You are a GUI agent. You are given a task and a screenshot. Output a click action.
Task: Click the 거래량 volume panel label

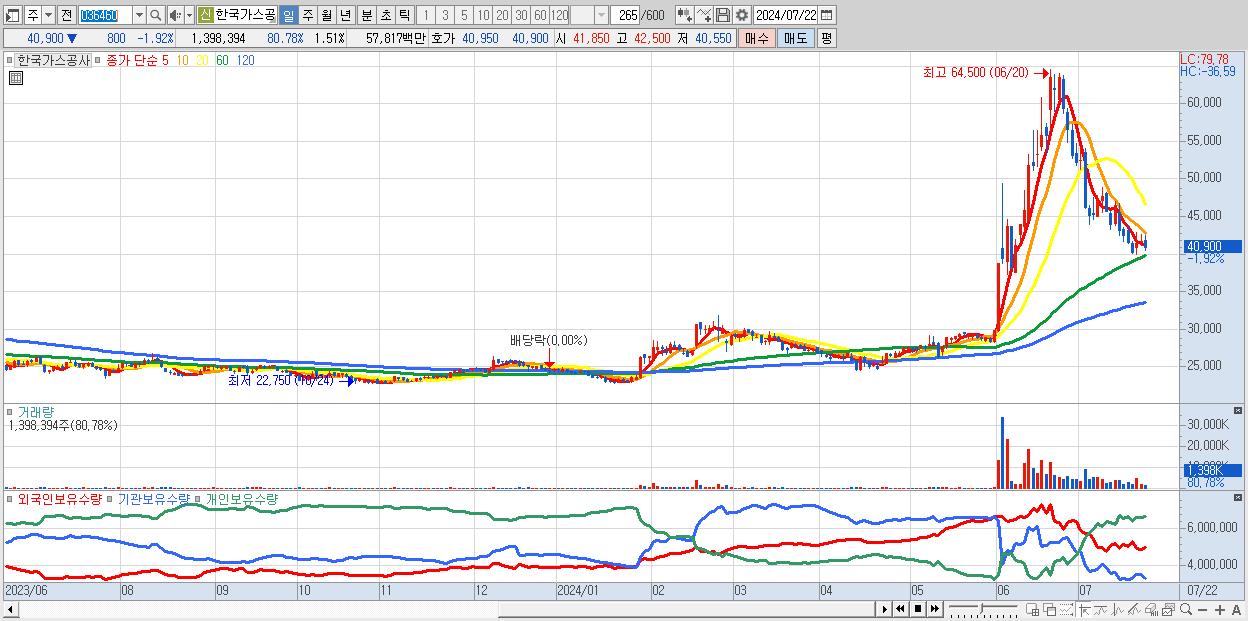tap(36, 411)
